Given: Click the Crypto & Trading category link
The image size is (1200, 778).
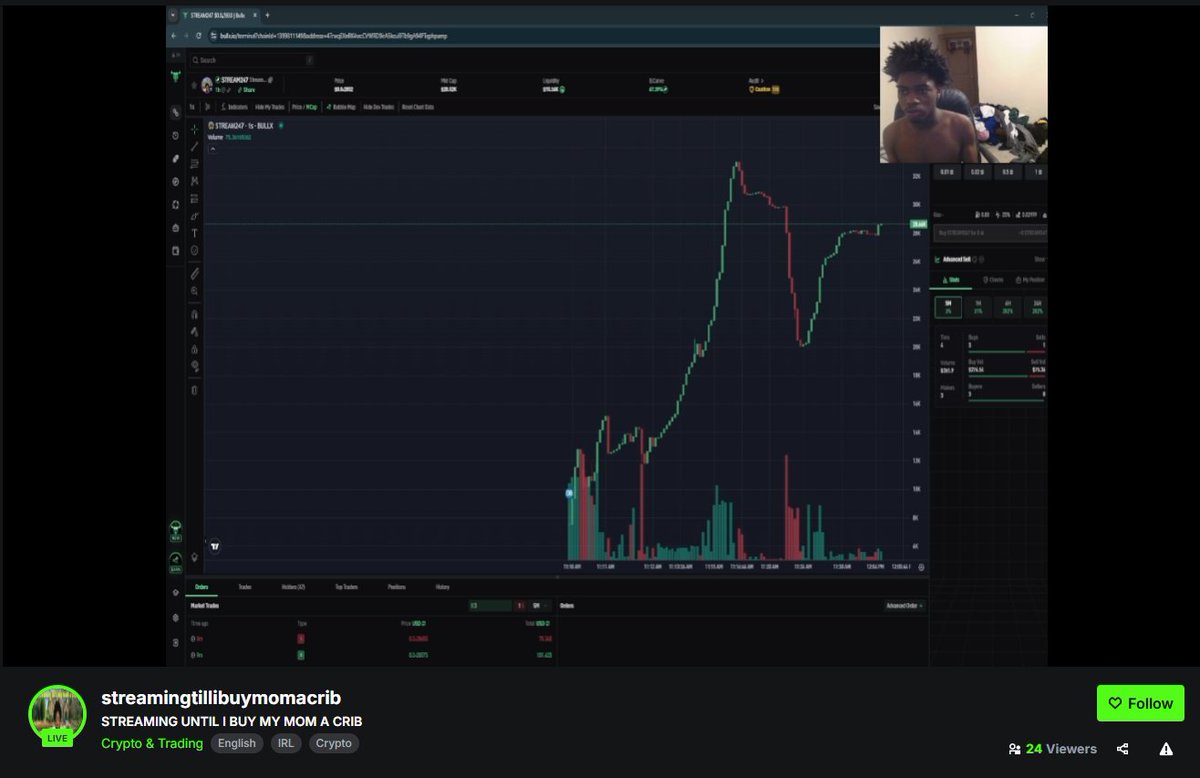Looking at the screenshot, I should tap(152, 743).
